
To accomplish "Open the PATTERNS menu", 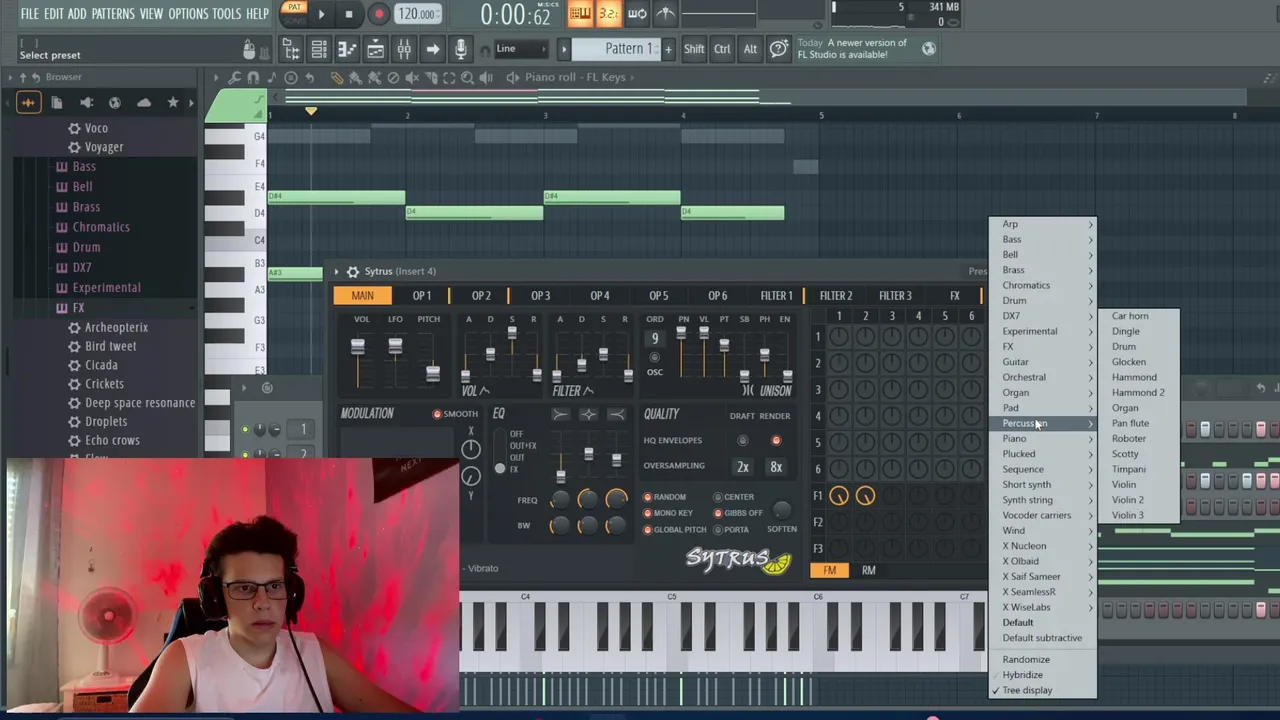I will 113,14.
